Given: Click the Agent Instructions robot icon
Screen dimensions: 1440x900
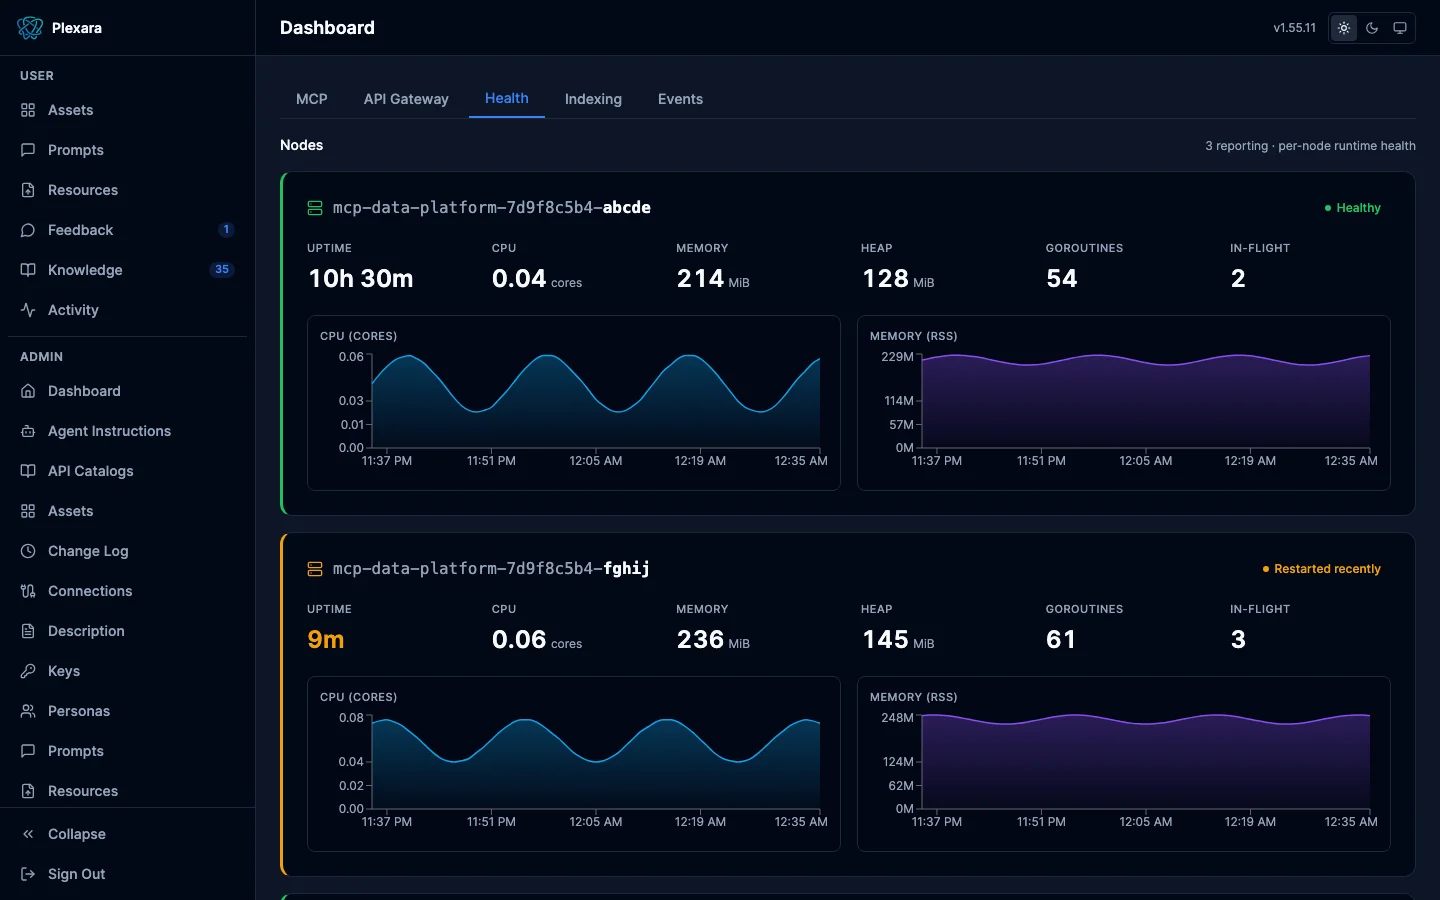Looking at the screenshot, I should coord(28,431).
